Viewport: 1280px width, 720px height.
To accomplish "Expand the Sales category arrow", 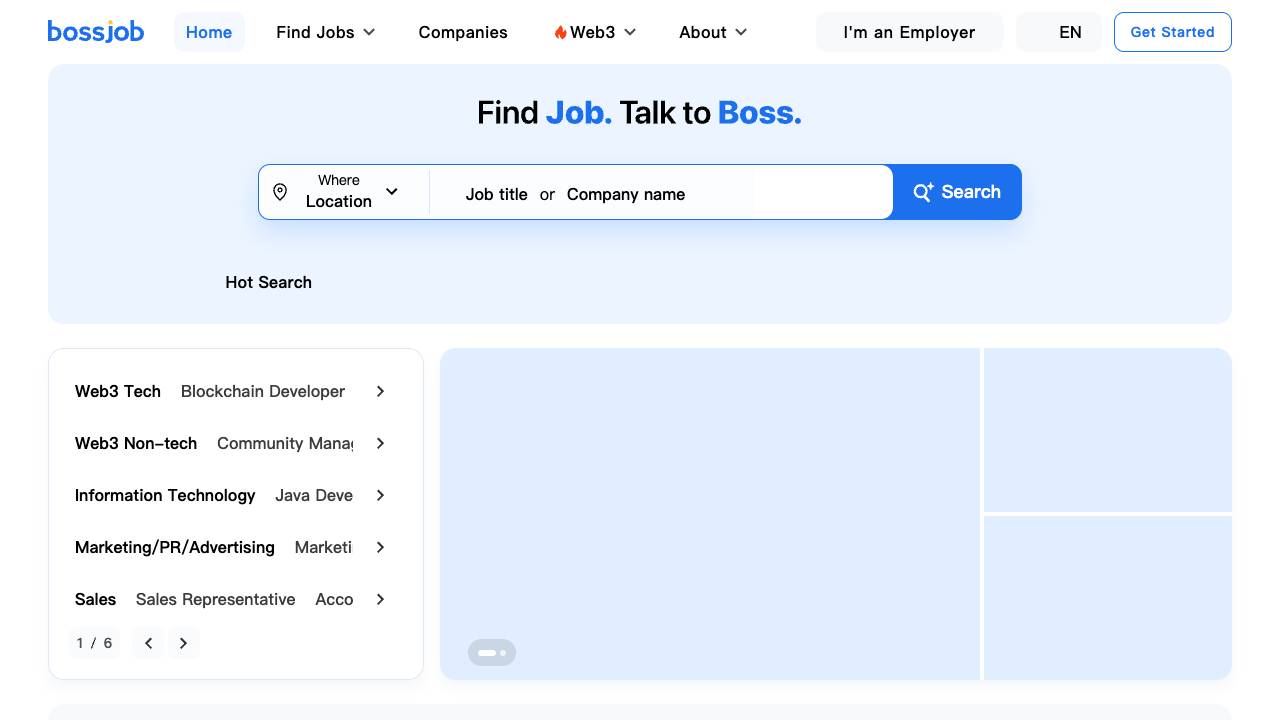I will click(380, 599).
